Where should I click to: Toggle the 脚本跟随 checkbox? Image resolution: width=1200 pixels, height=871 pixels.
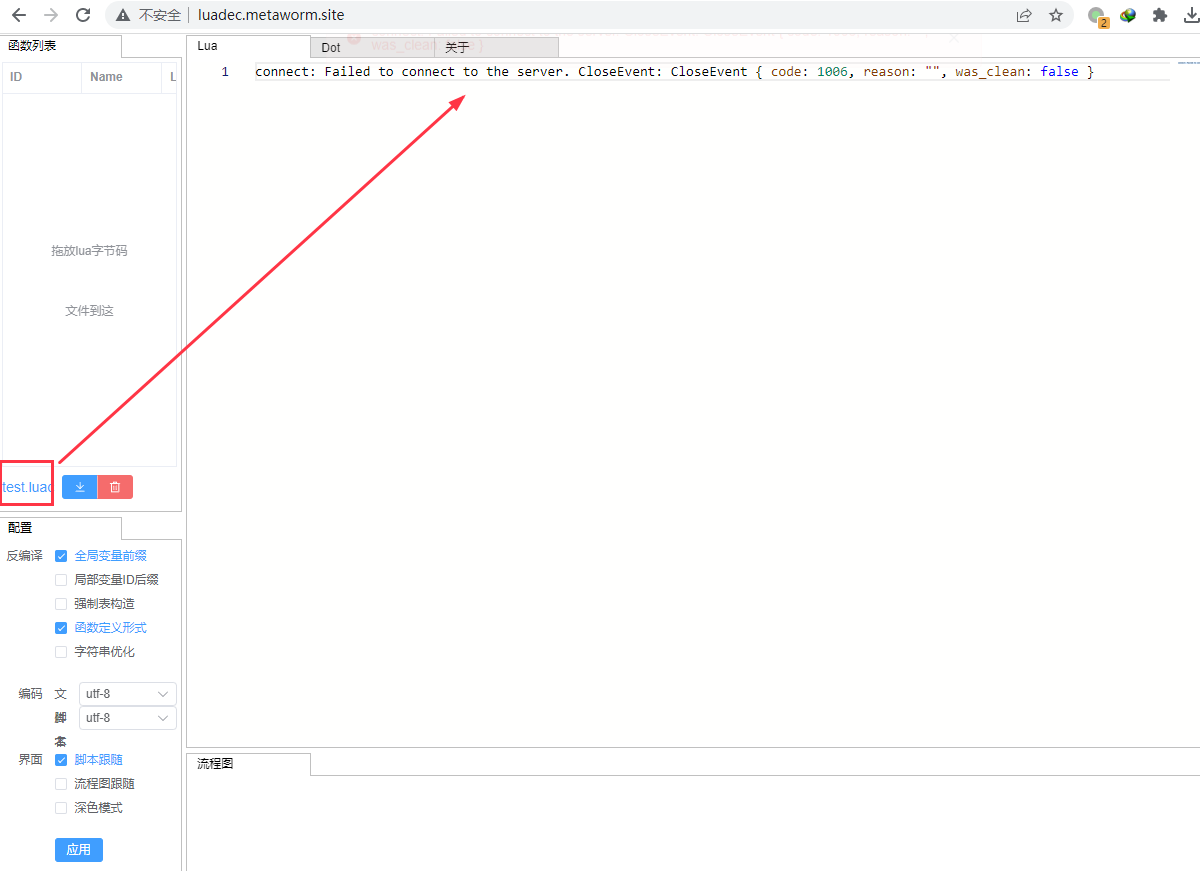pos(61,760)
